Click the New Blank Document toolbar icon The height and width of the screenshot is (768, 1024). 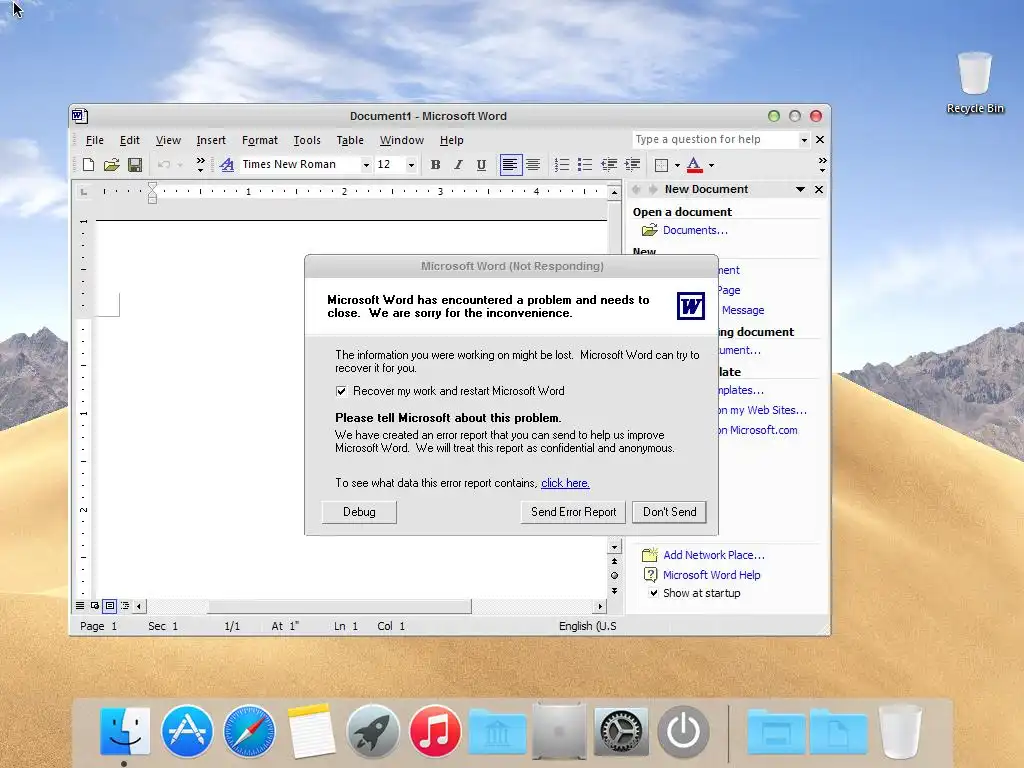(88, 165)
